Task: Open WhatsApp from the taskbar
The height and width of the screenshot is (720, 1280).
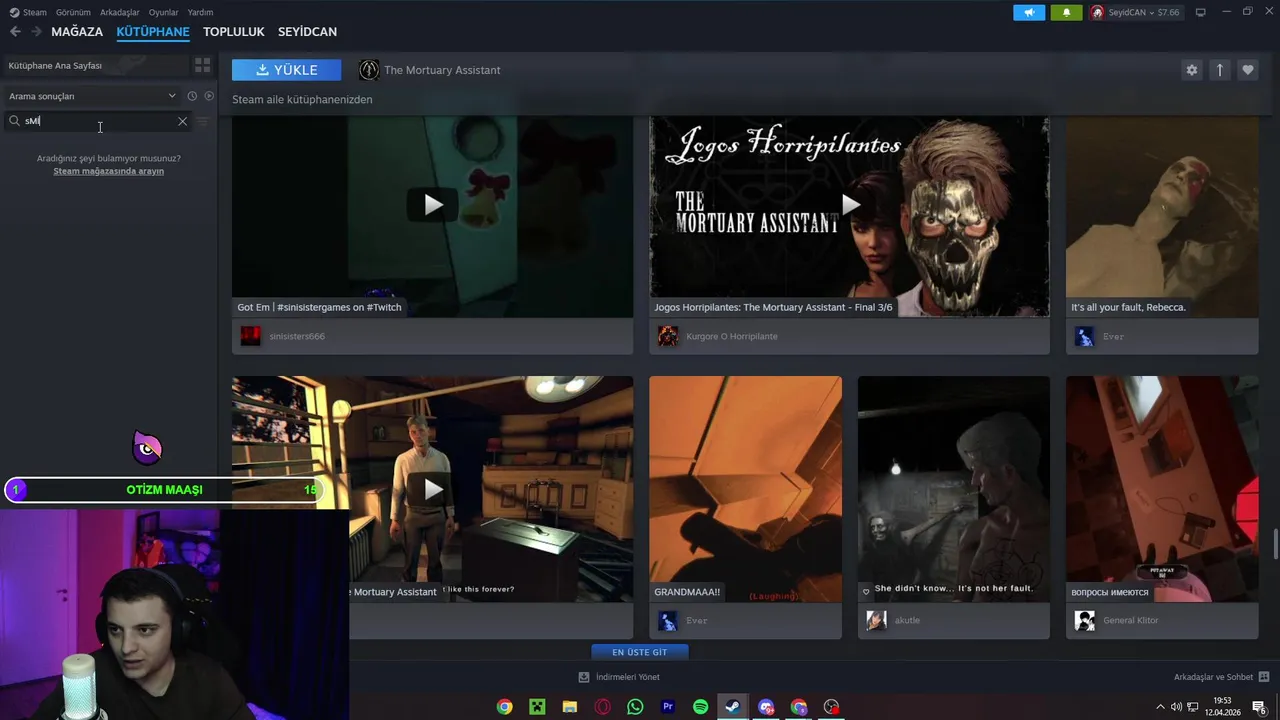Action: (x=635, y=707)
